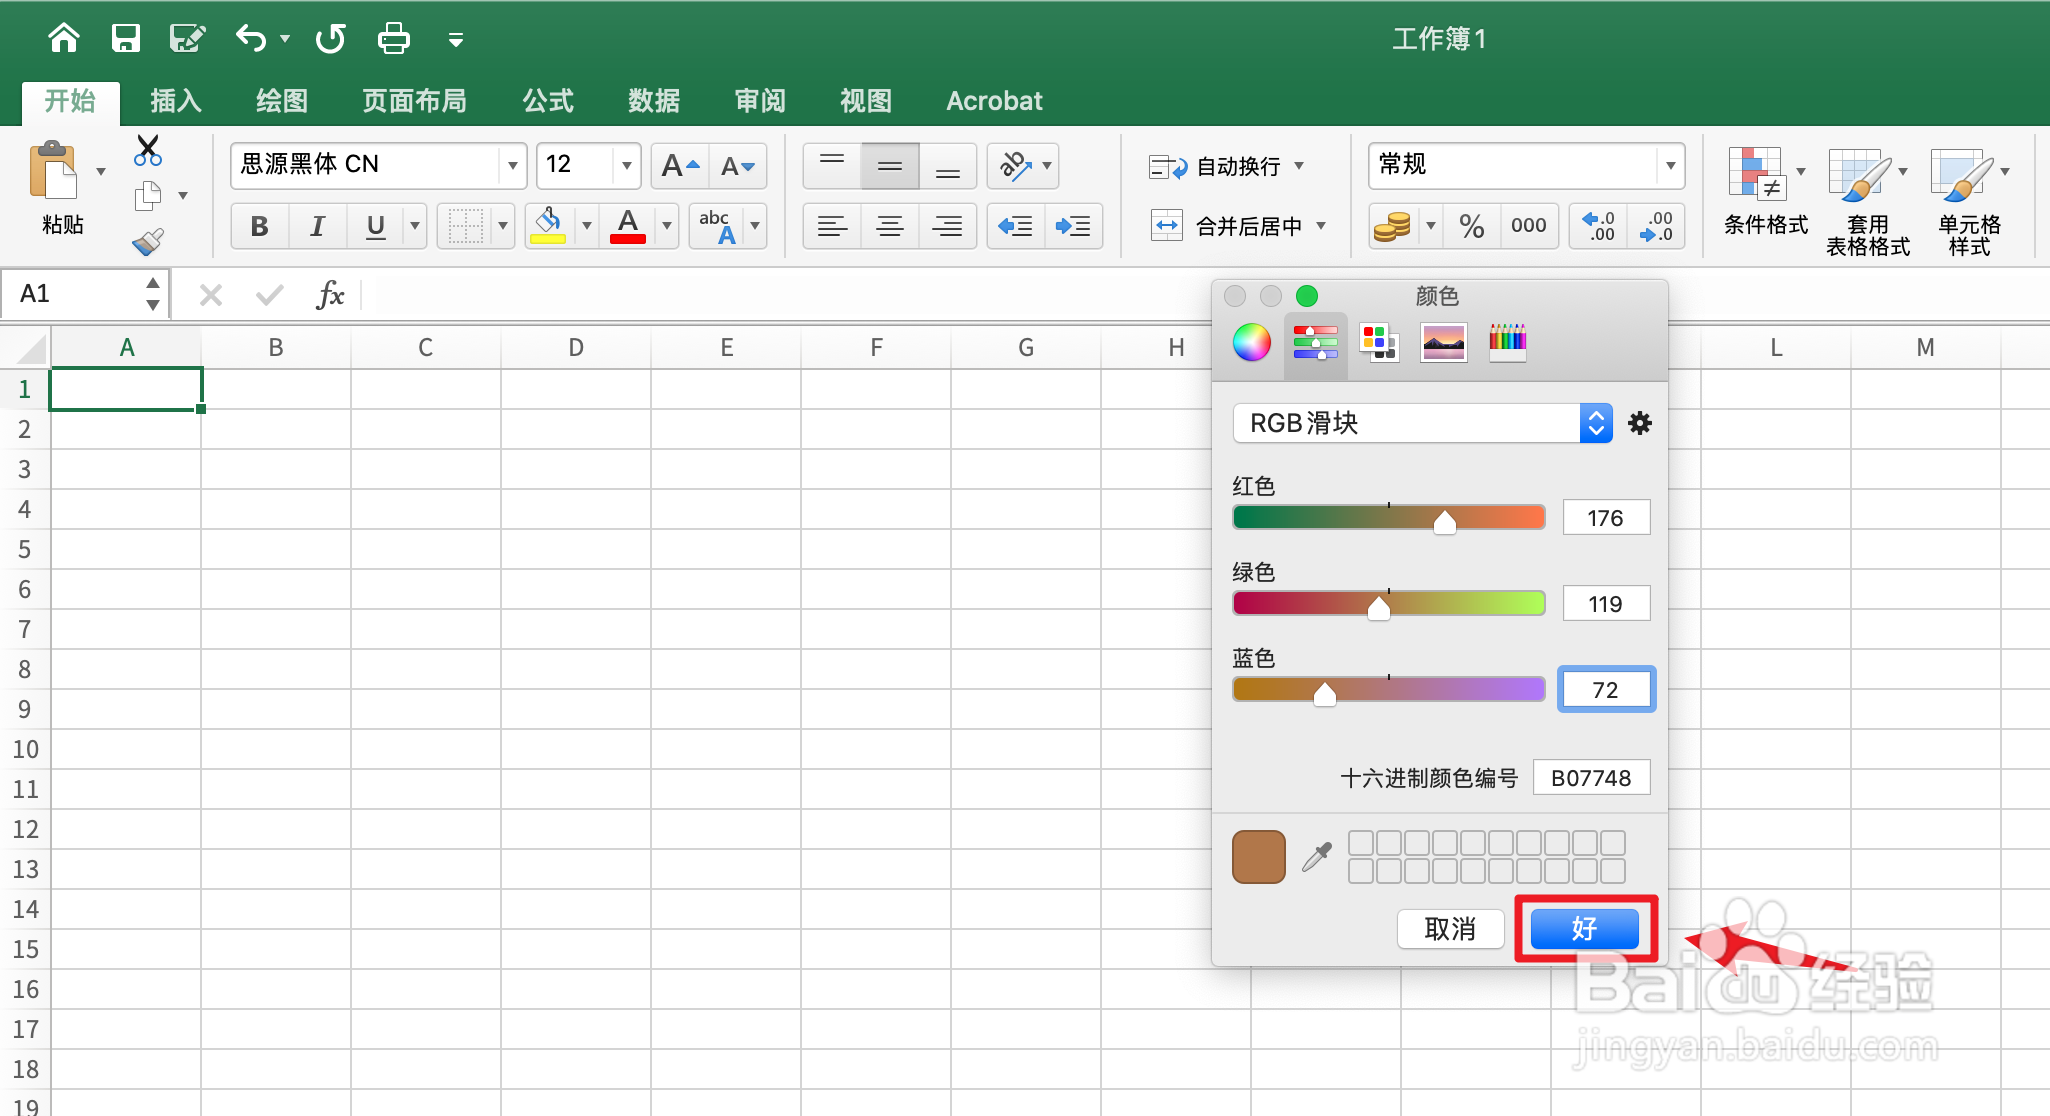Confirm the color with the 好 button
This screenshot has height=1116, width=2050.
point(1584,929)
